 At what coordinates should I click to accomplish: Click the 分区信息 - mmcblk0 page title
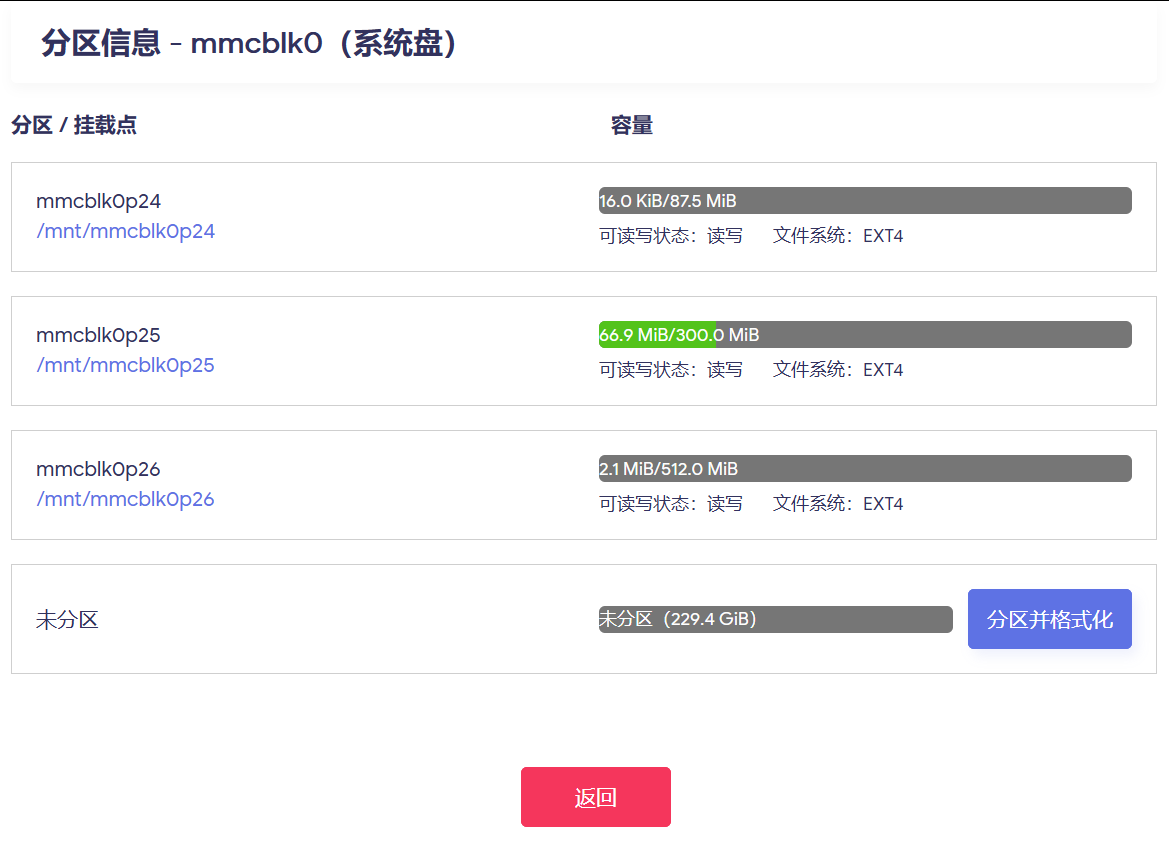250,44
